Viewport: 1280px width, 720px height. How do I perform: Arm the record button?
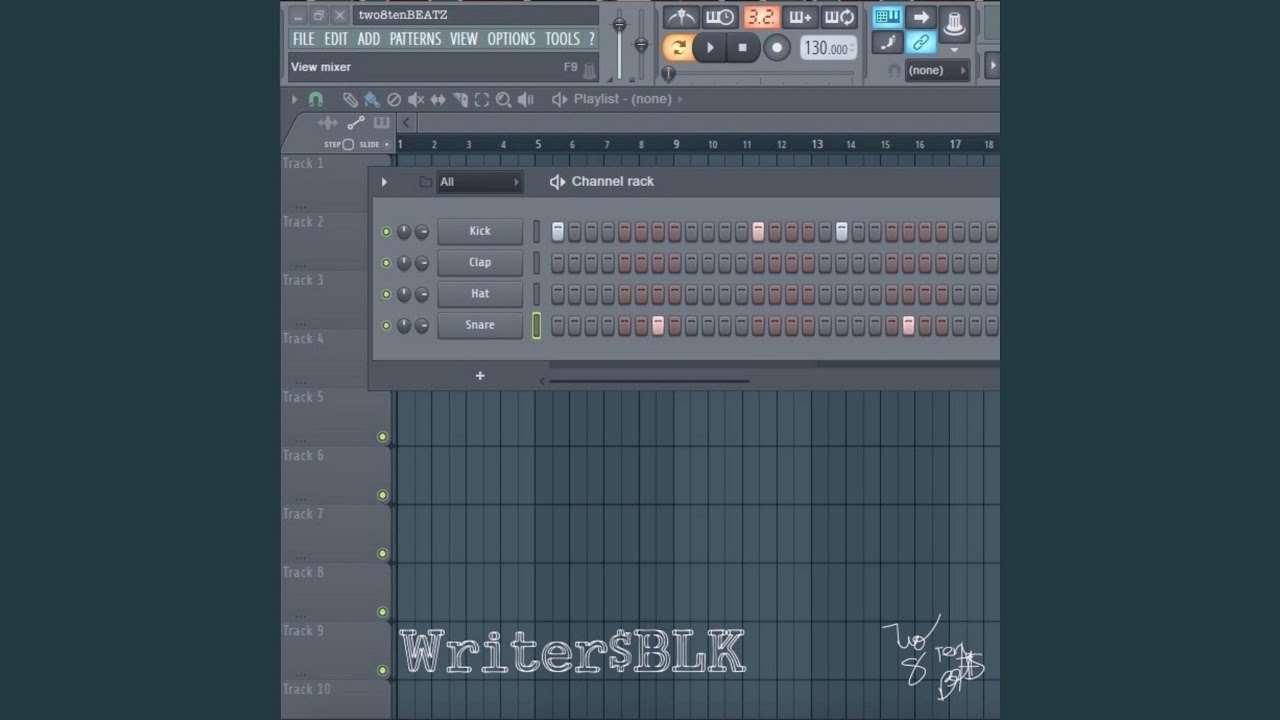(x=776, y=47)
